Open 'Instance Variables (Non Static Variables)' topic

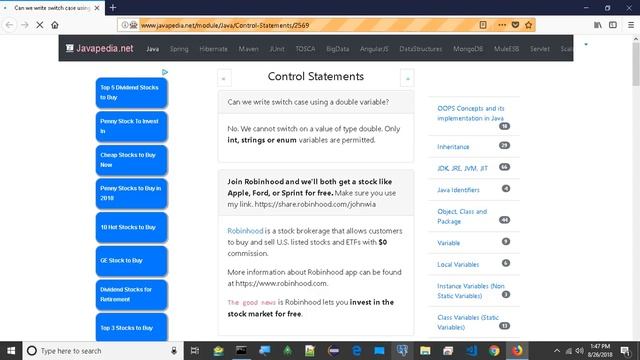[471, 291]
